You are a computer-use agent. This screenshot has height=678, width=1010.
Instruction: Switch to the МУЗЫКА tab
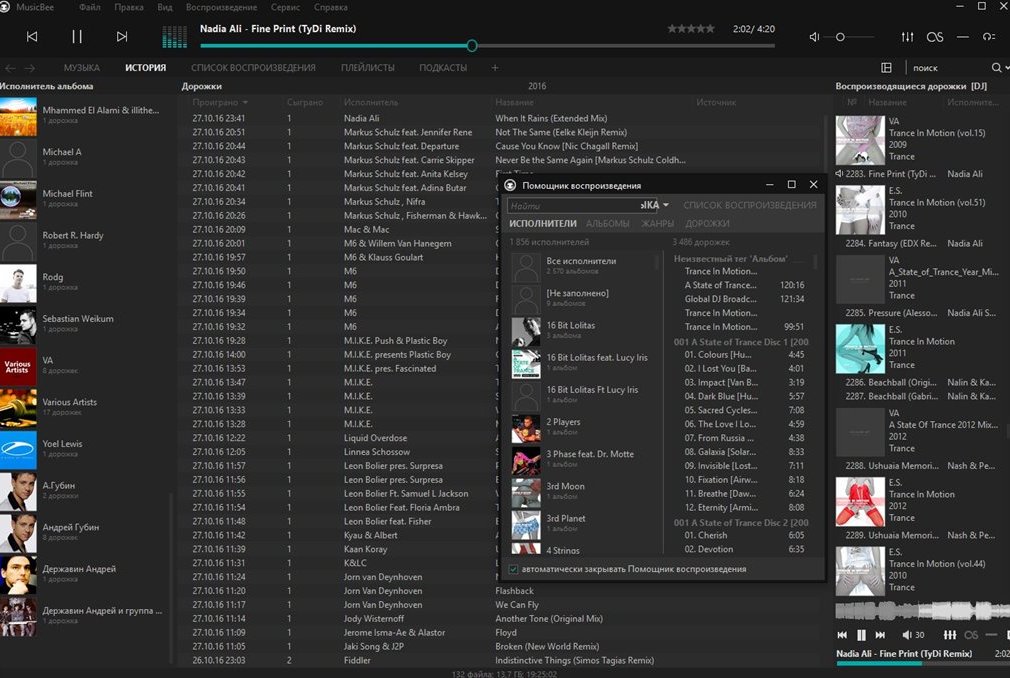[82, 68]
